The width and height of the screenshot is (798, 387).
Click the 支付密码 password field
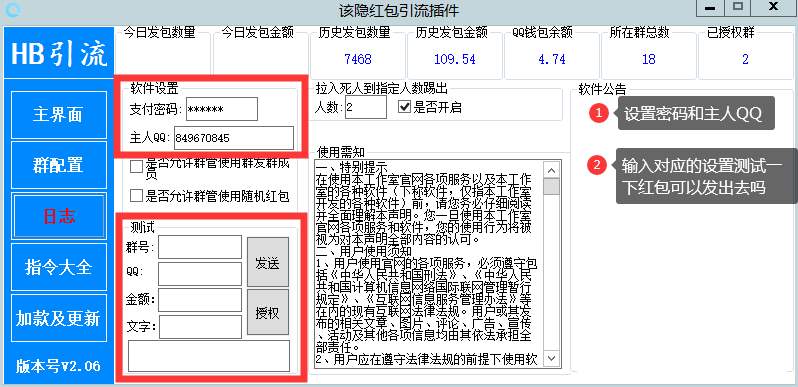(222, 109)
